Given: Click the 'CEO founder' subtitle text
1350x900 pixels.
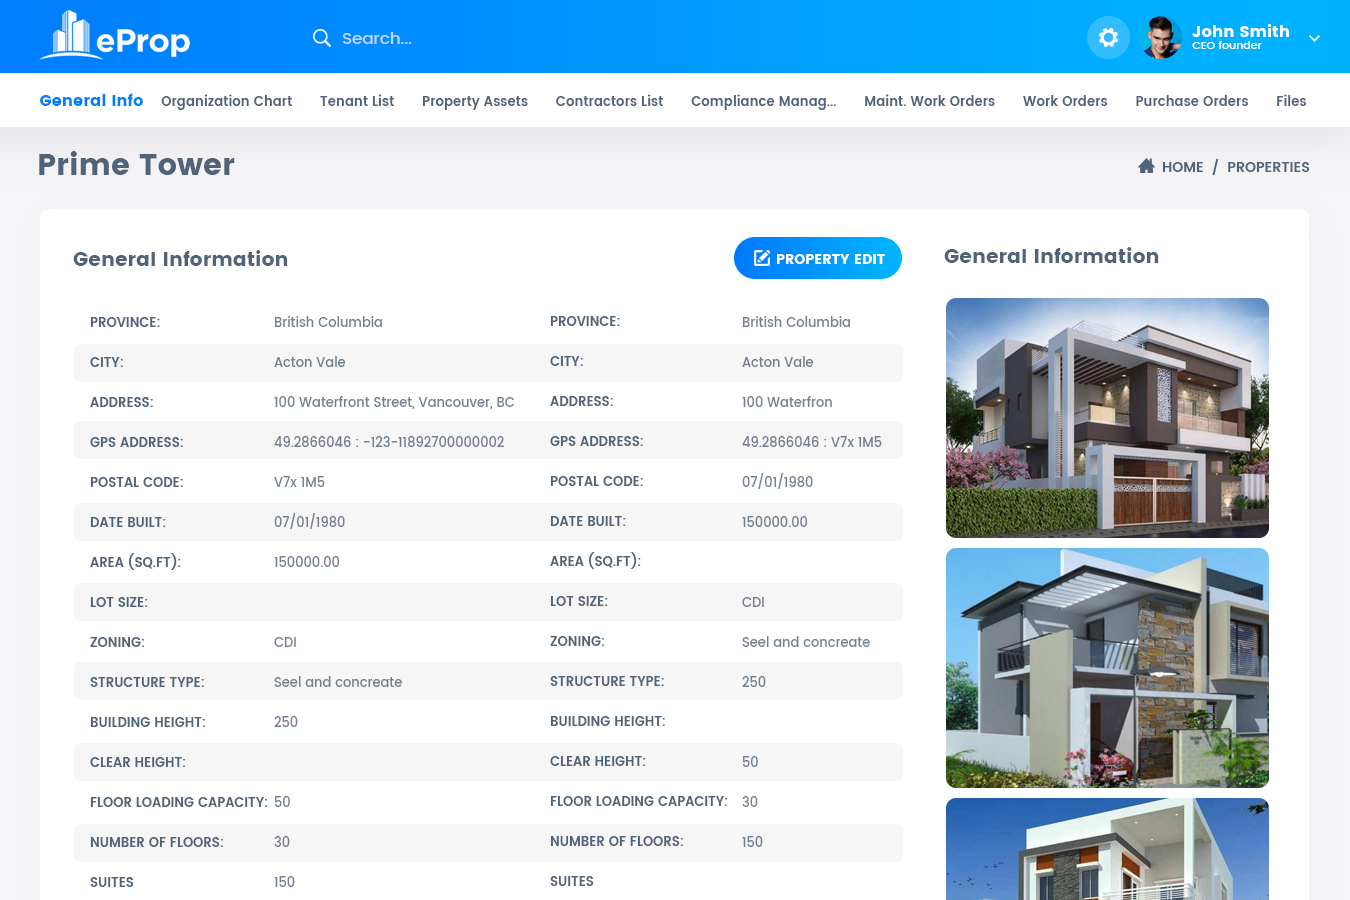Looking at the screenshot, I should point(1226,46).
